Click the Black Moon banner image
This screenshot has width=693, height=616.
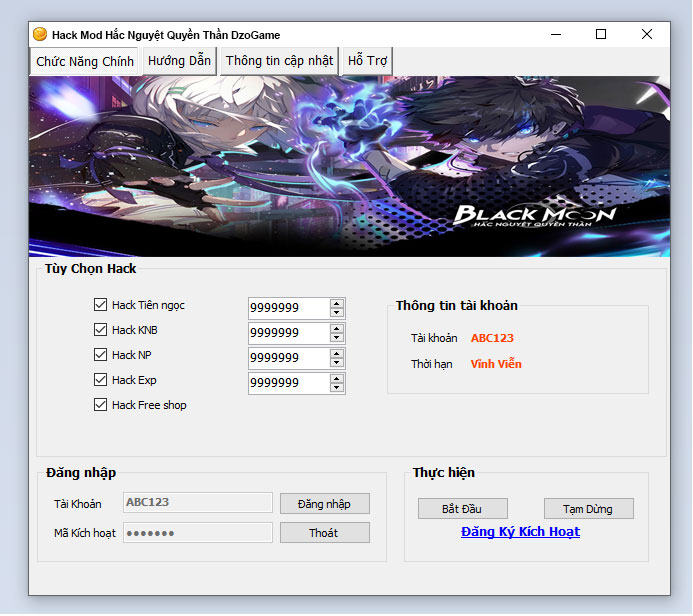coord(349,167)
